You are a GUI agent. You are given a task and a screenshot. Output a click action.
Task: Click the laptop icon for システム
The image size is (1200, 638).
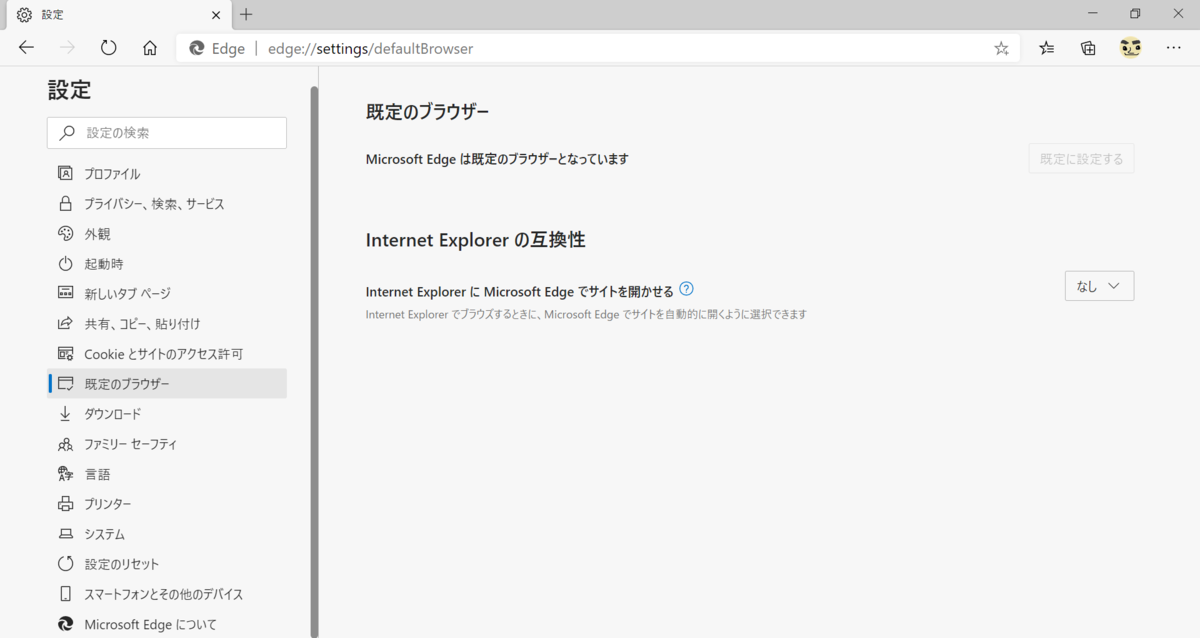click(x=65, y=533)
